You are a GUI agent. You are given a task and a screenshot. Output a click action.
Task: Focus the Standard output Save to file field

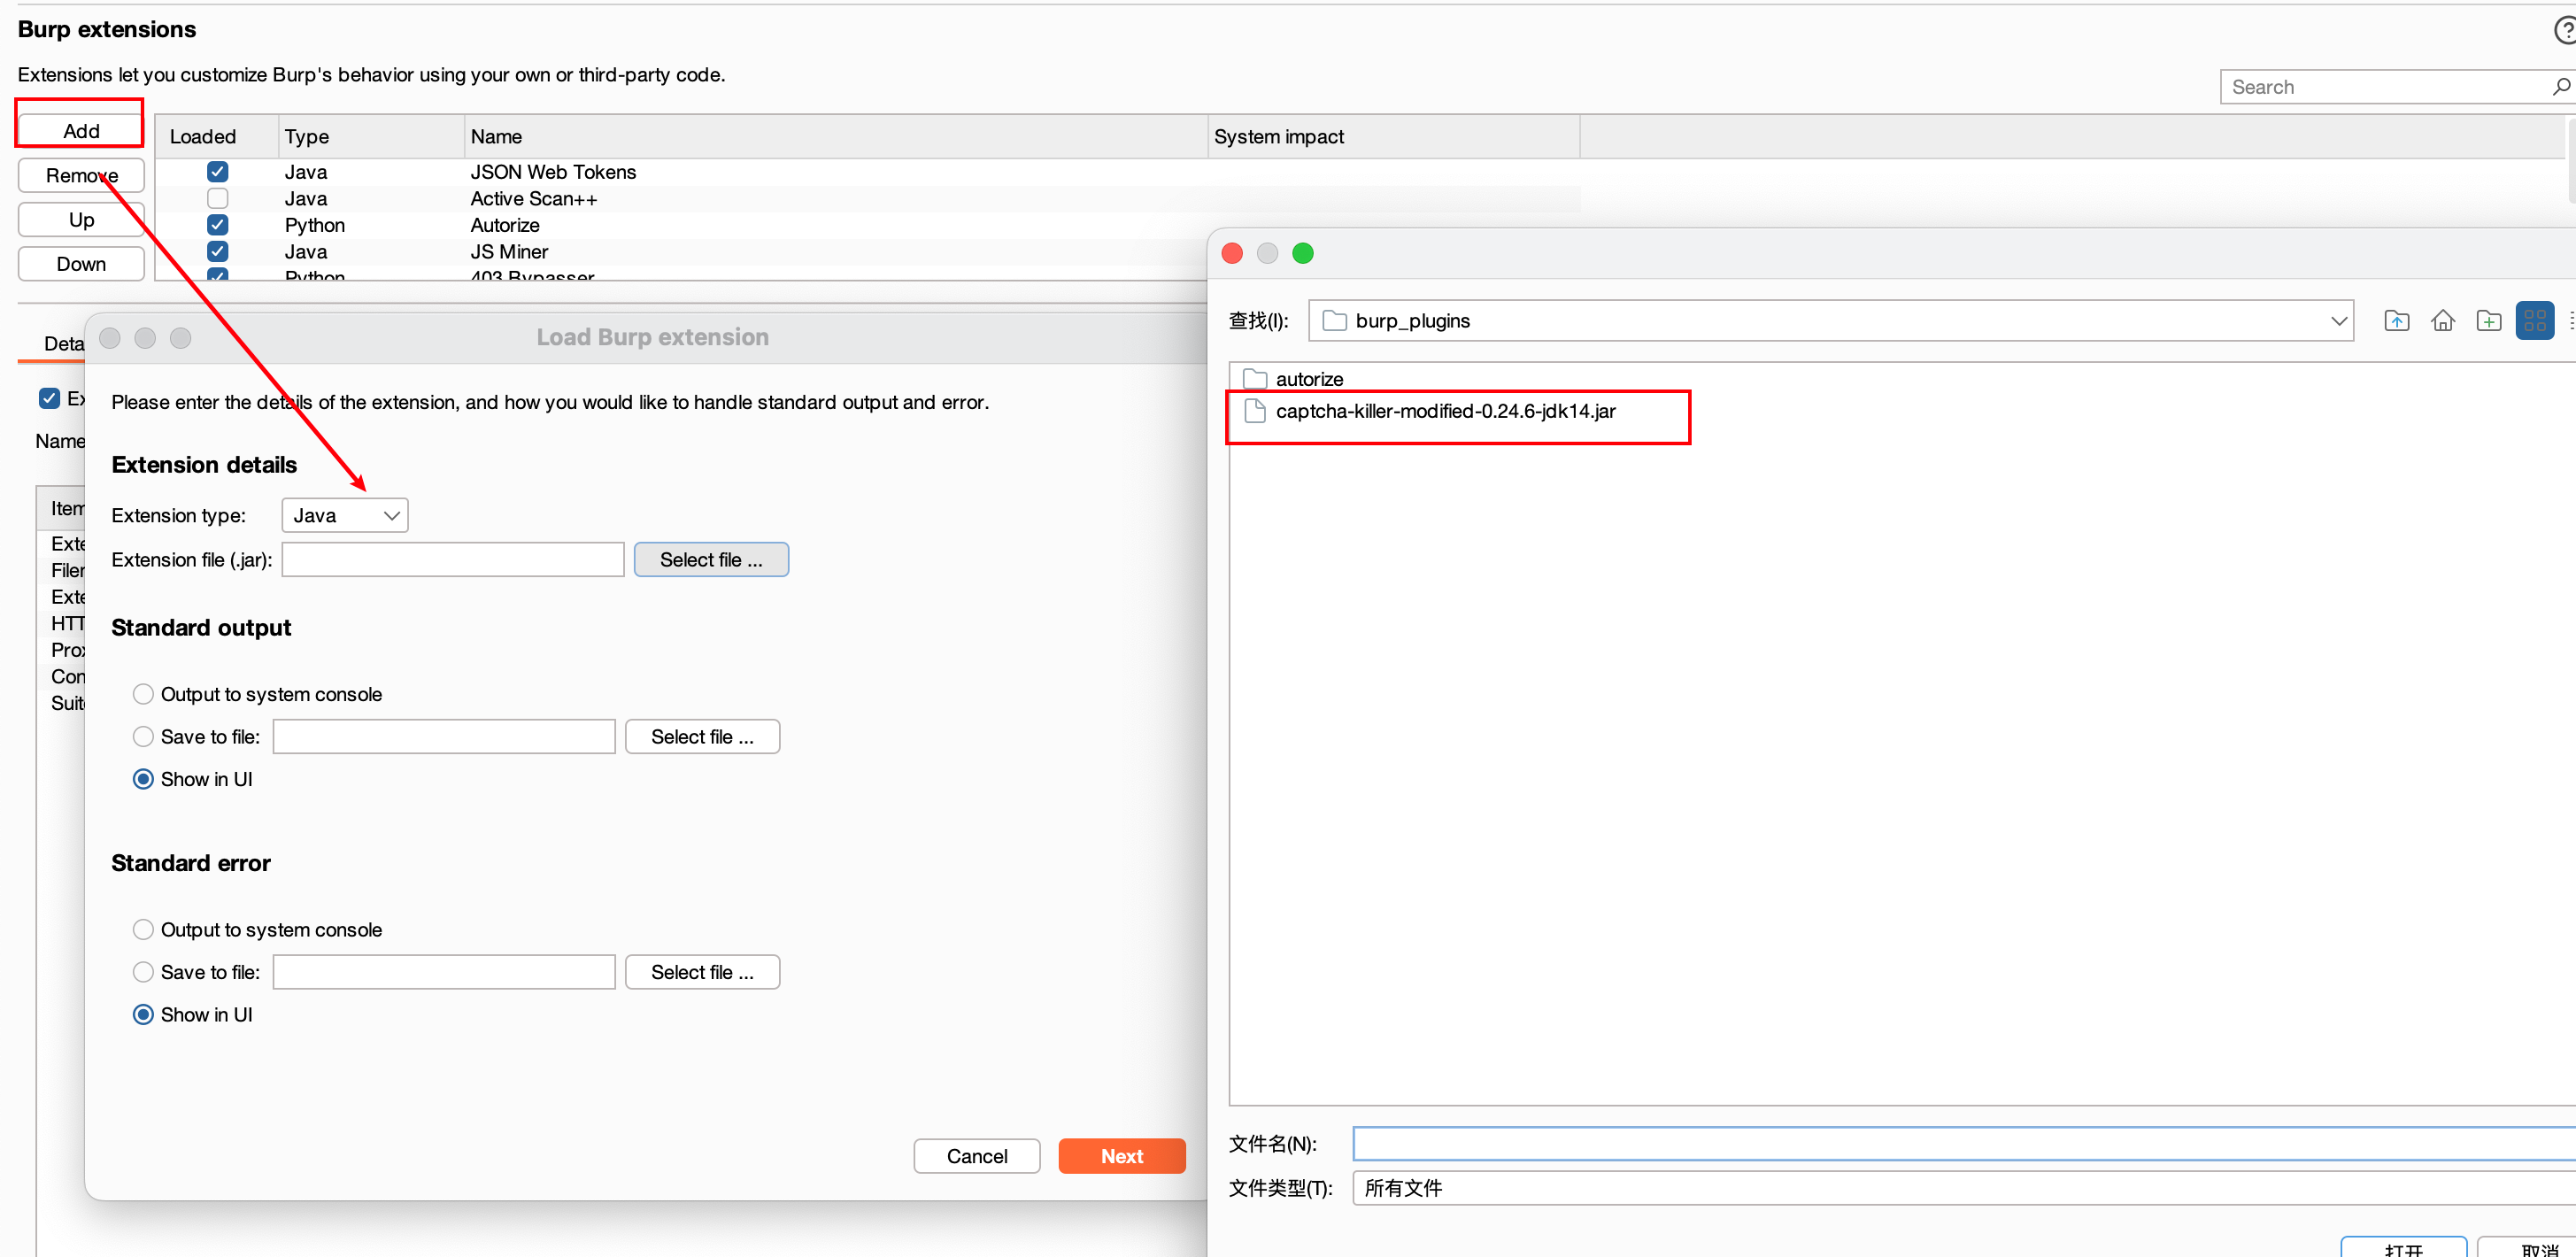[444, 737]
